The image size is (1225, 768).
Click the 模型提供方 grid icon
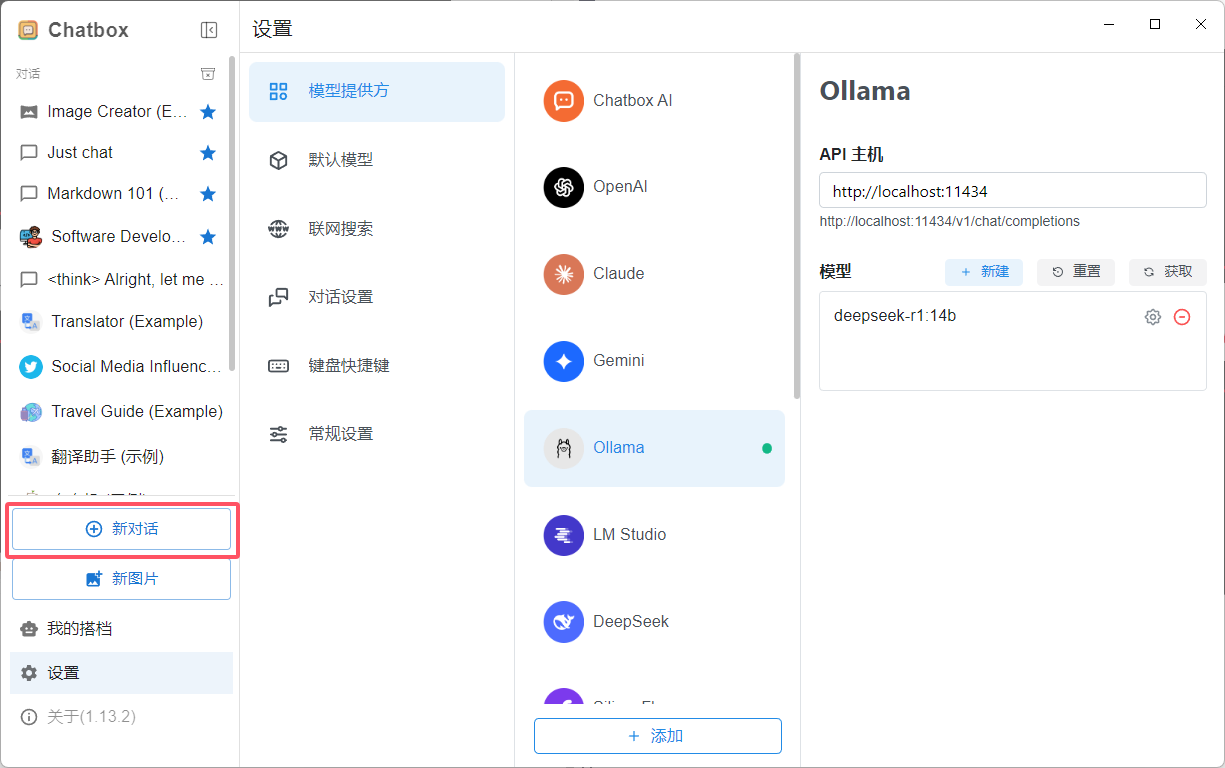click(x=279, y=92)
